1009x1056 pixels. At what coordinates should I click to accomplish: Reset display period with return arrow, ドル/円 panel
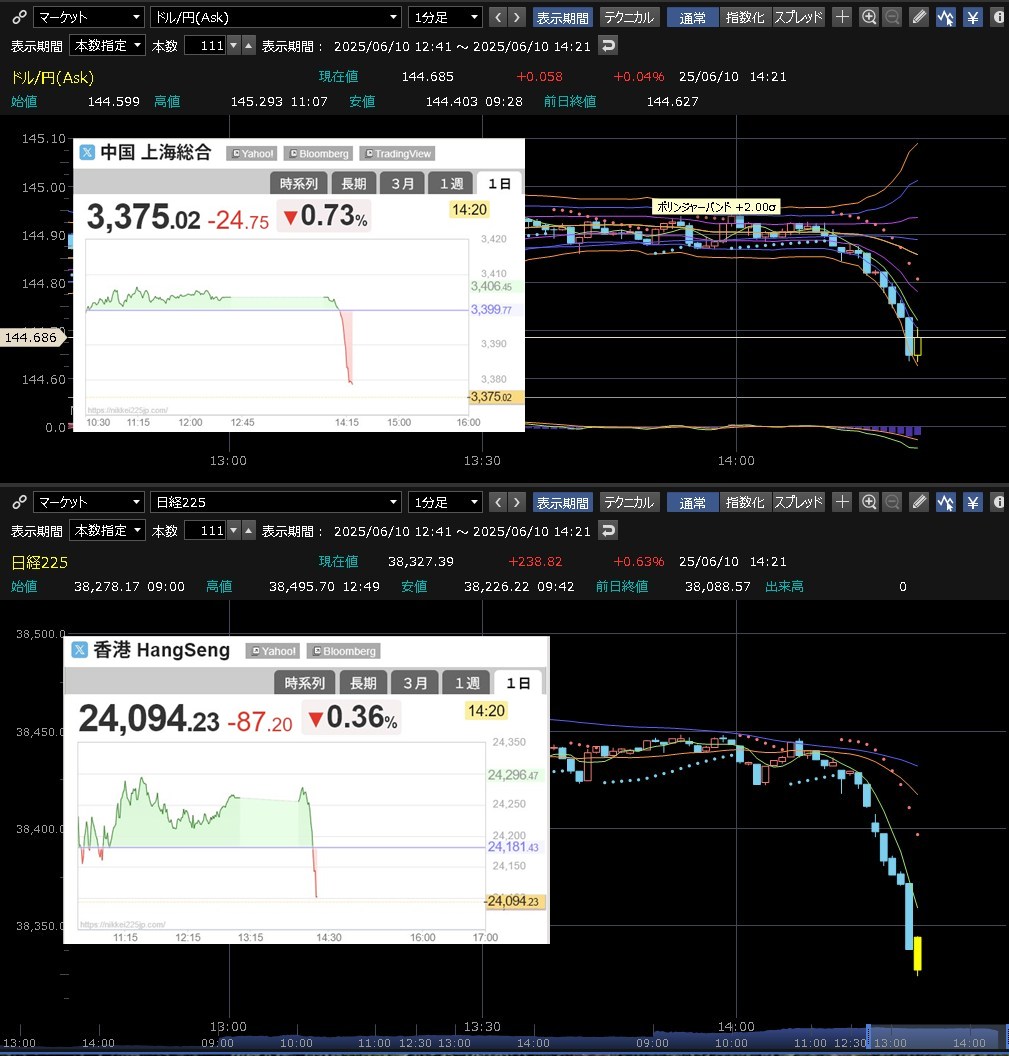click(x=608, y=46)
